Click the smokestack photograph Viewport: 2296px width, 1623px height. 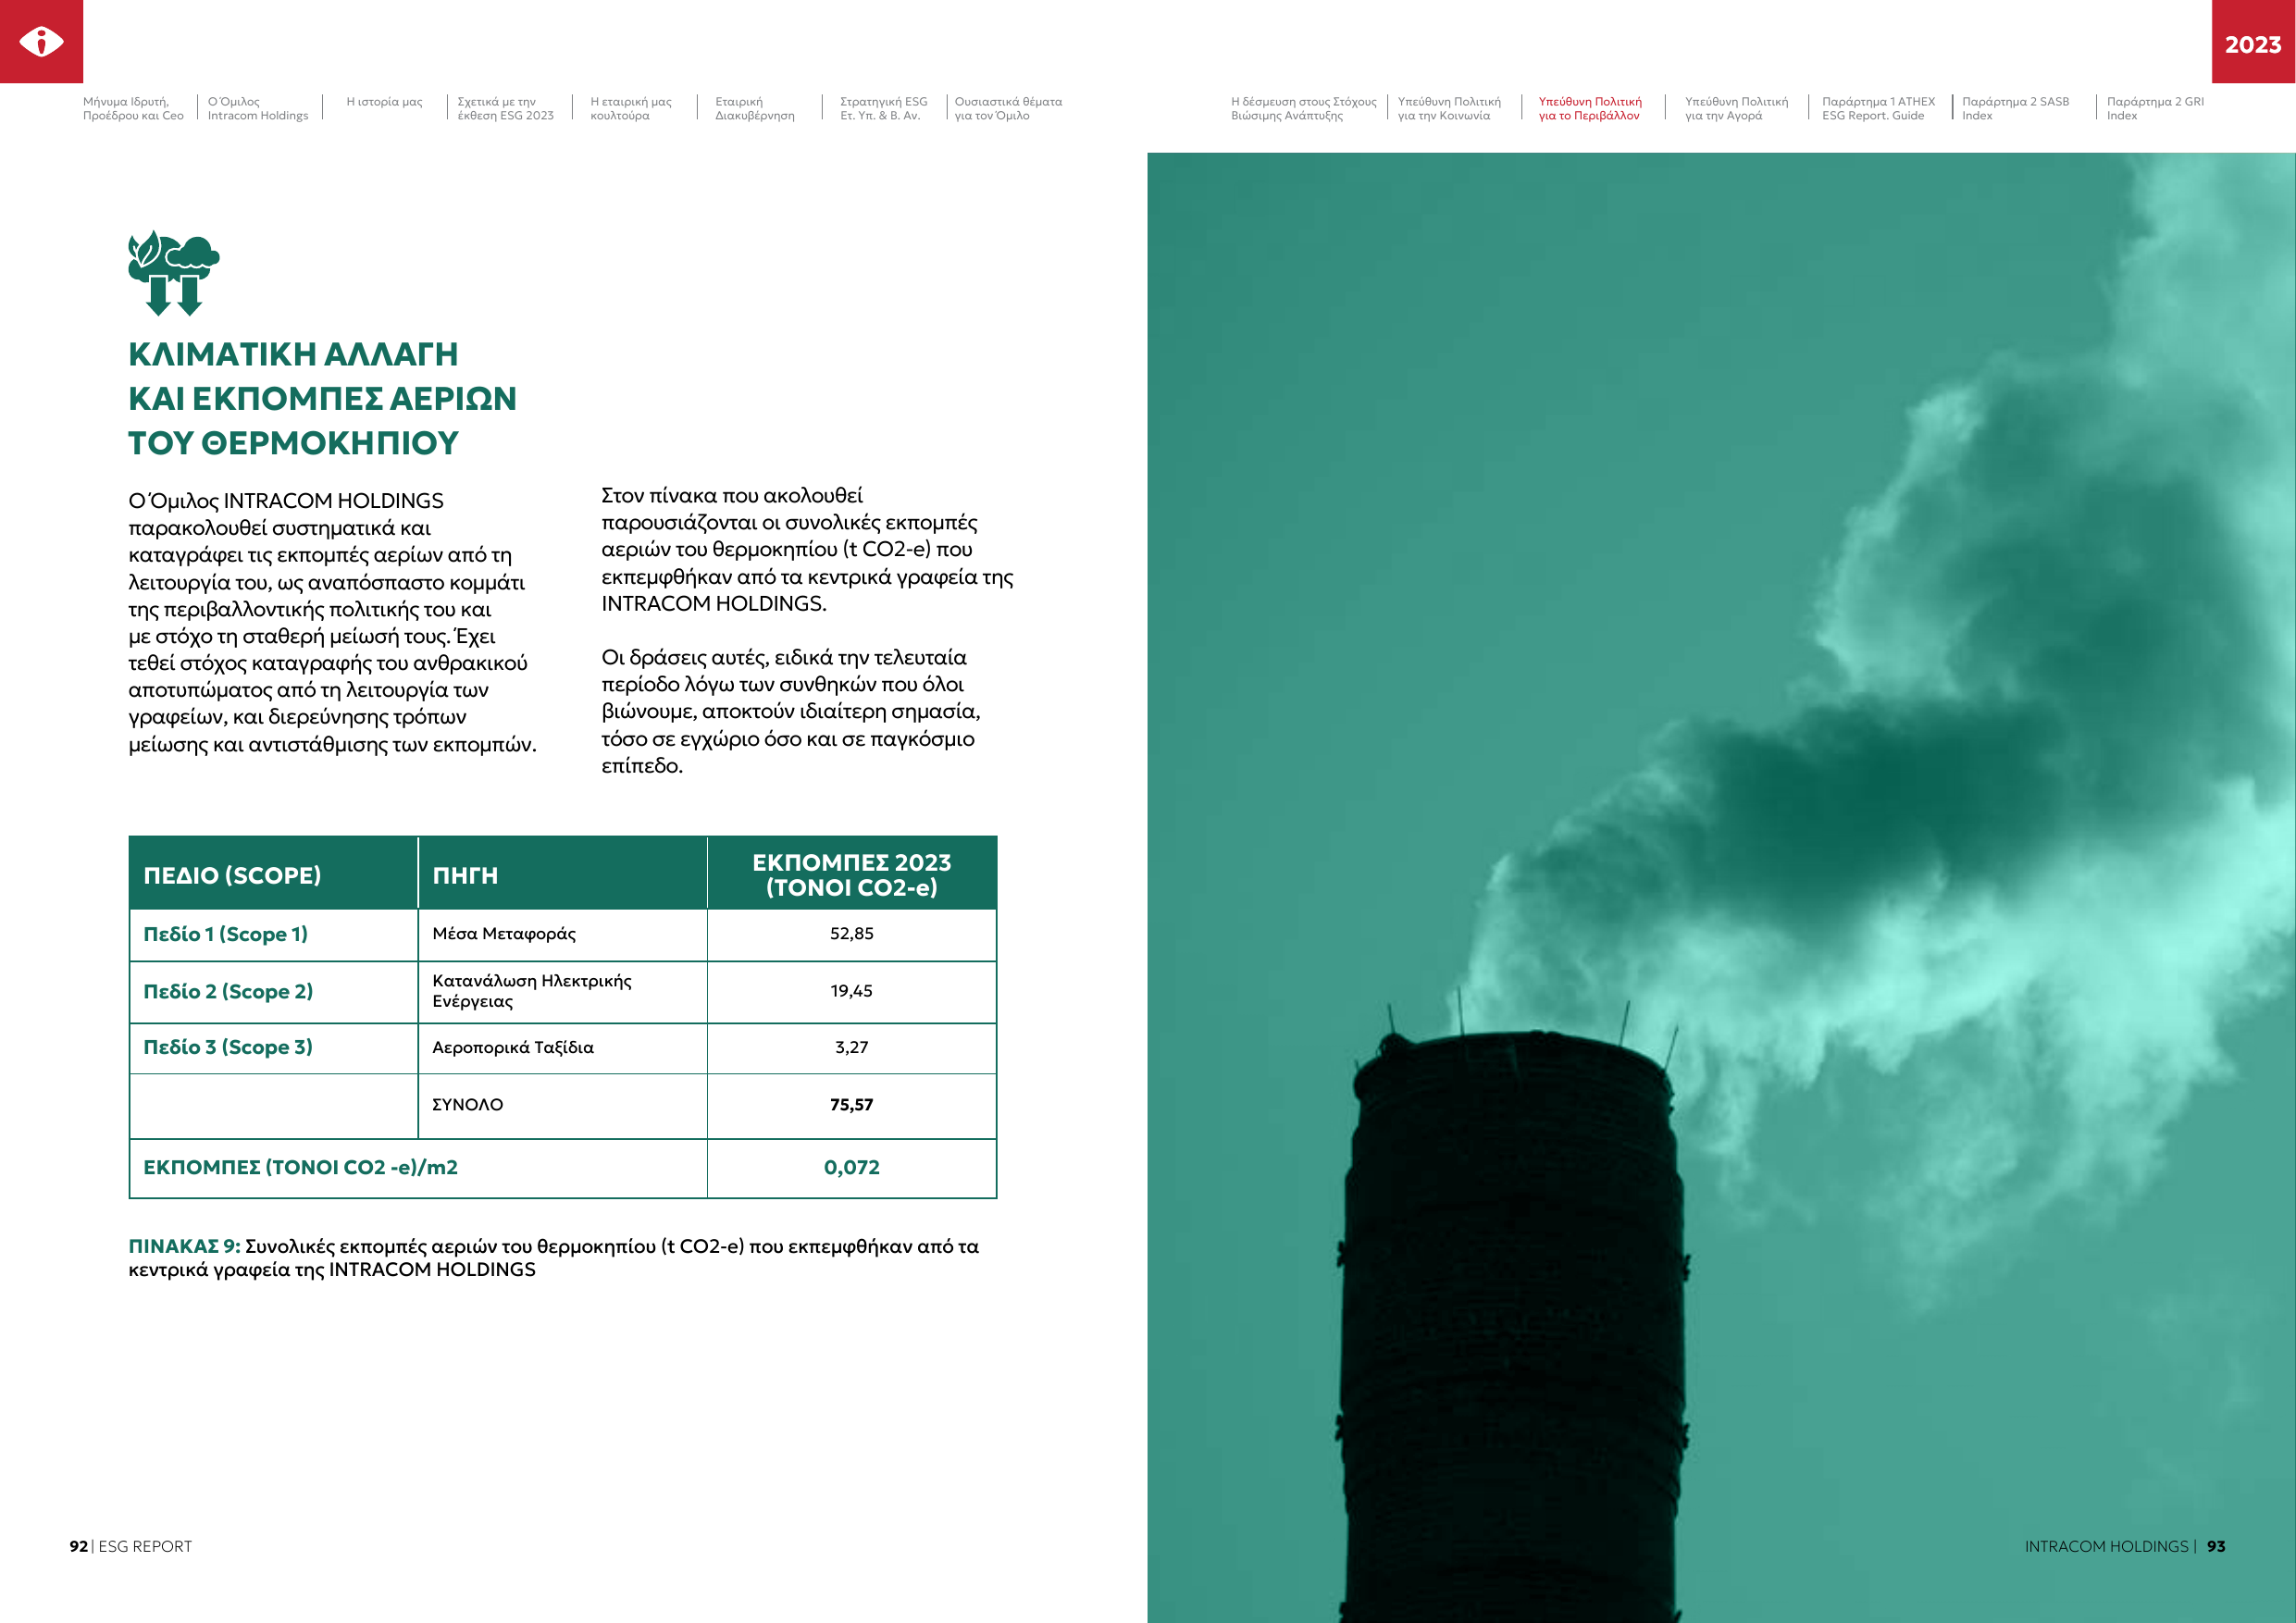click(x=1721, y=887)
